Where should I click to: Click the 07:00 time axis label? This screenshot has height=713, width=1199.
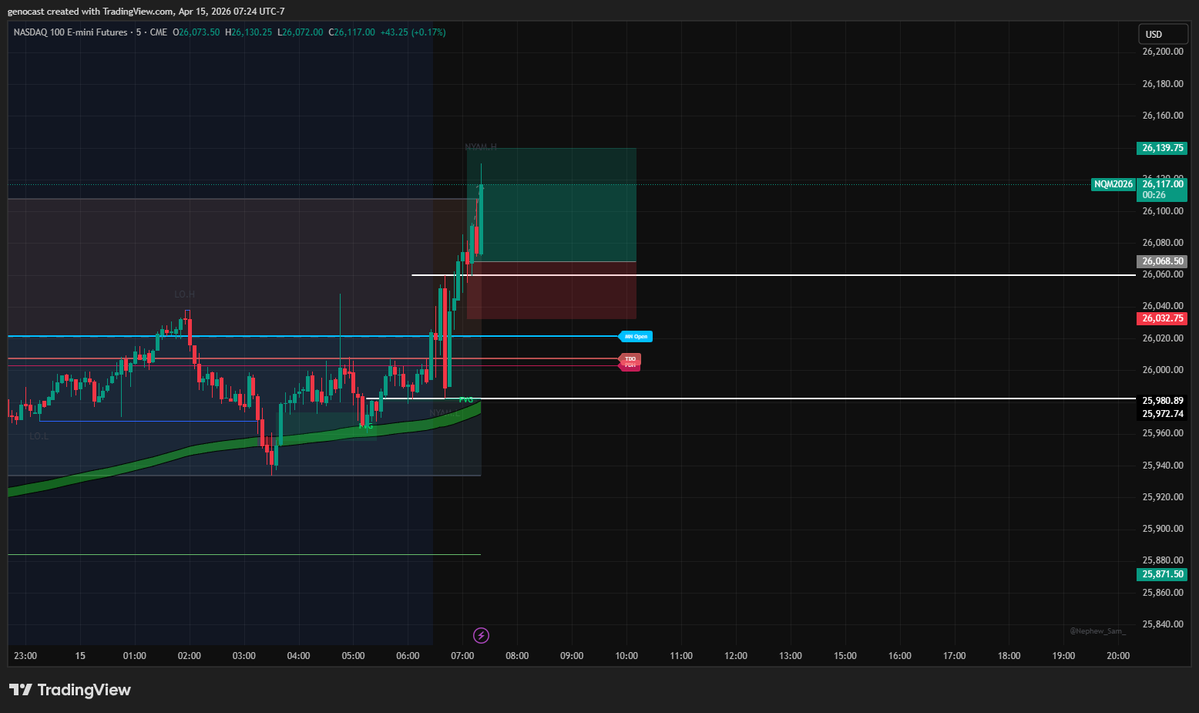pos(463,656)
